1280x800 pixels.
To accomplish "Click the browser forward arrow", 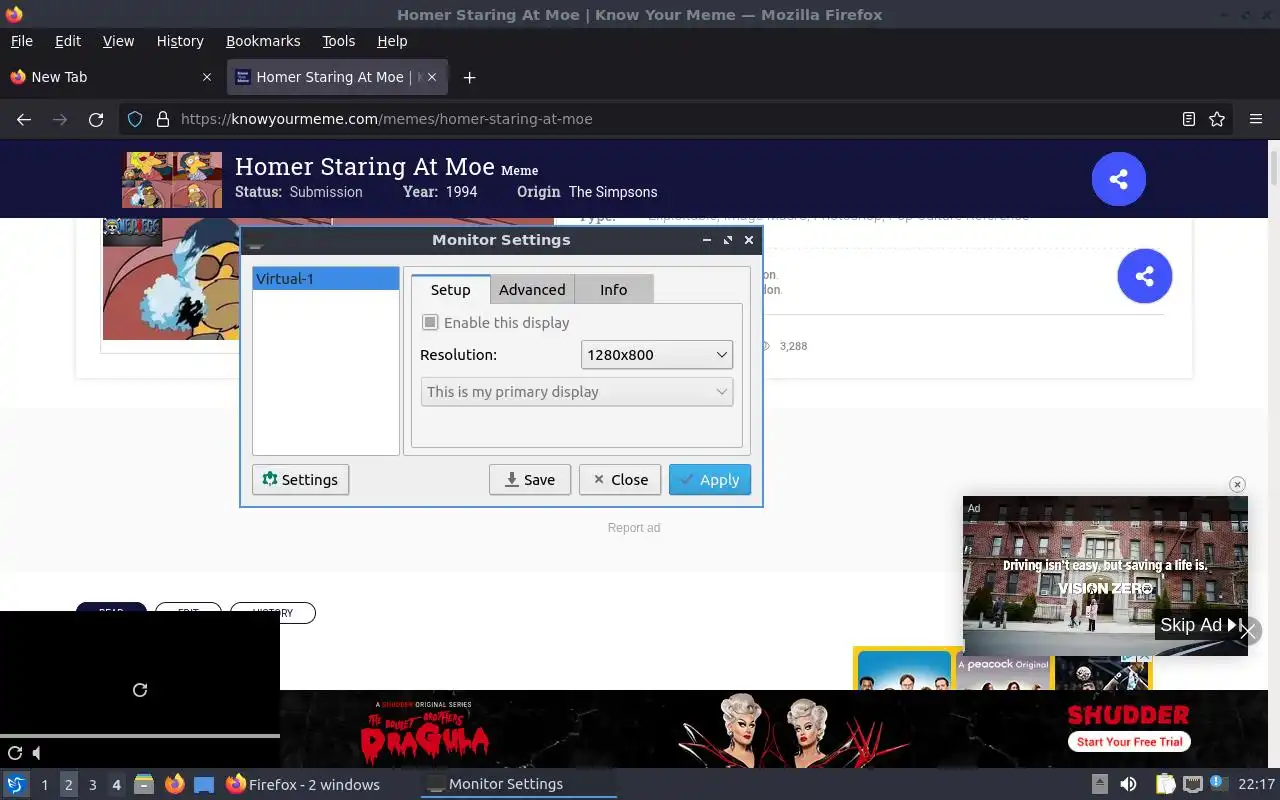I will 60,119.
